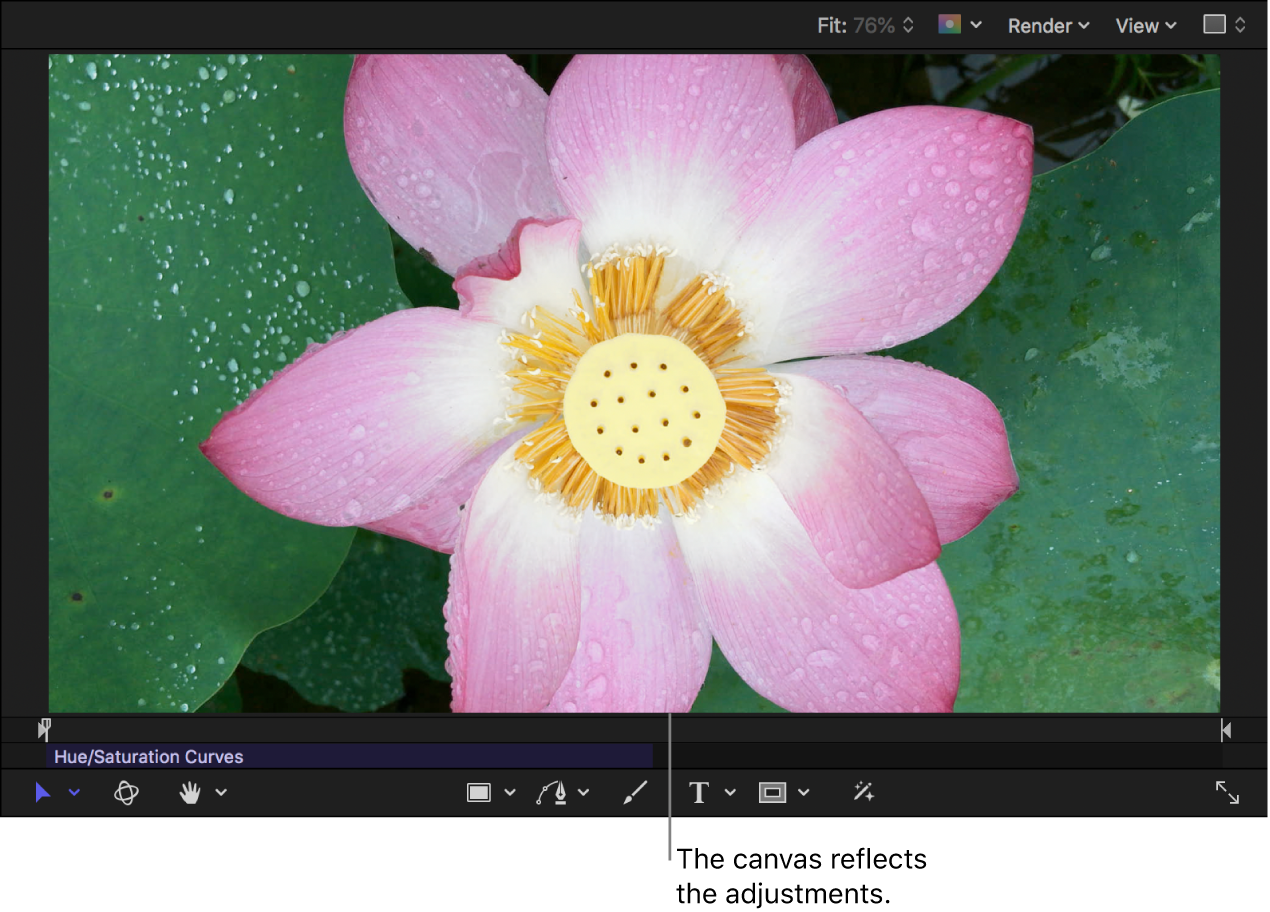Select the 3D Transform tool

126,792
